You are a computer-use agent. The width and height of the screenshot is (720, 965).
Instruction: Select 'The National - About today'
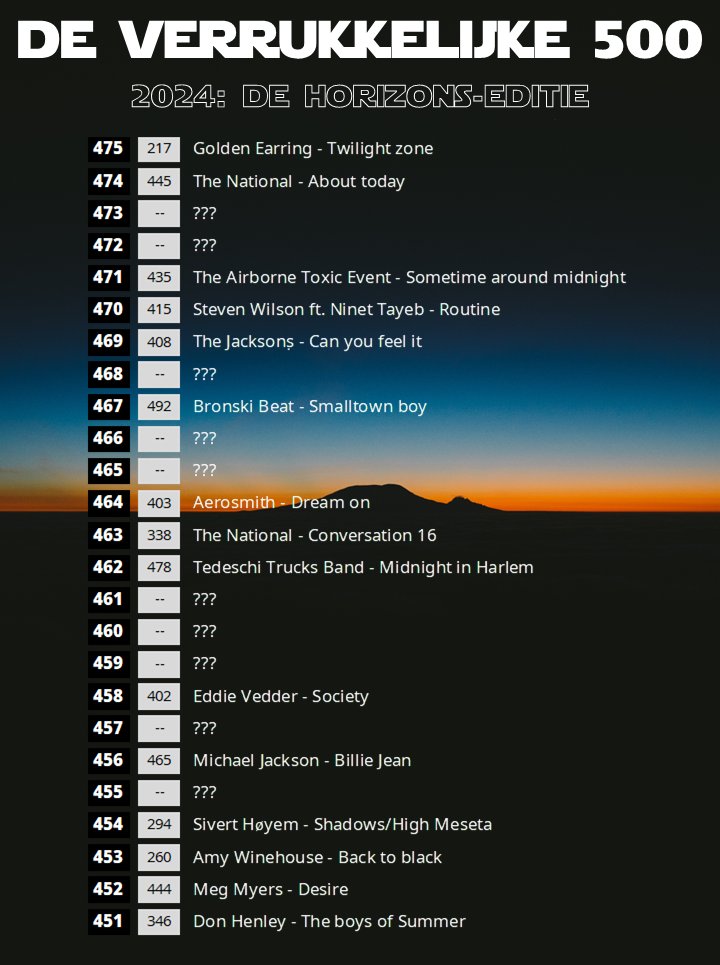(x=298, y=182)
